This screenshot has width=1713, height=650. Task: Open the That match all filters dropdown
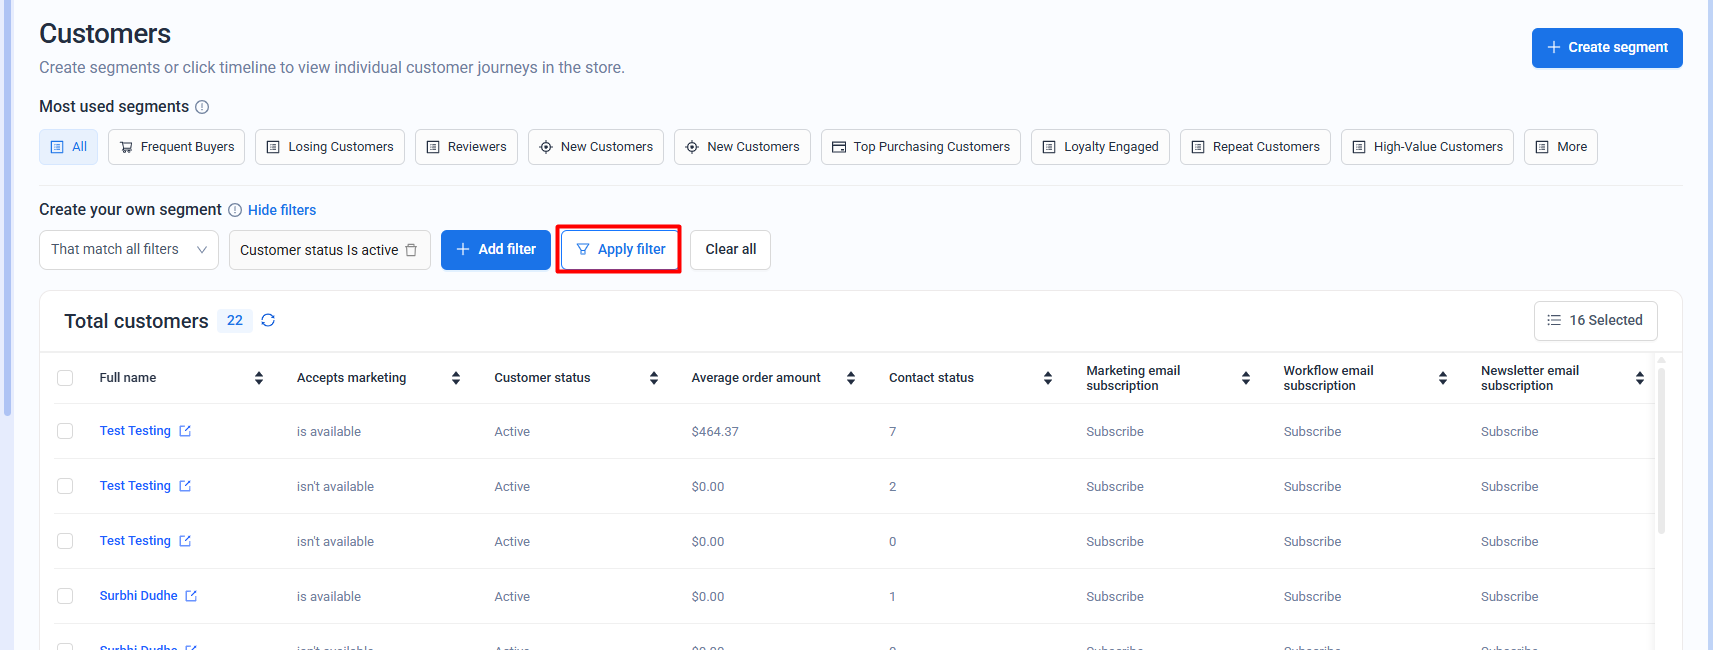coord(129,250)
